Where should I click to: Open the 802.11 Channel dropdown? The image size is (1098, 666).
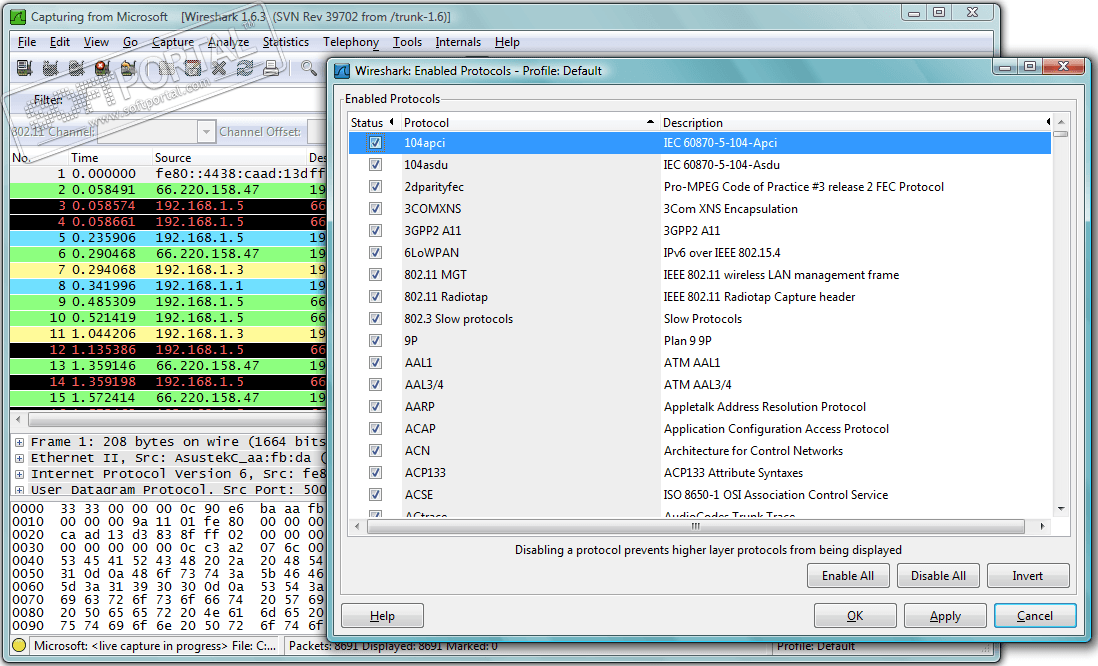coord(206,132)
